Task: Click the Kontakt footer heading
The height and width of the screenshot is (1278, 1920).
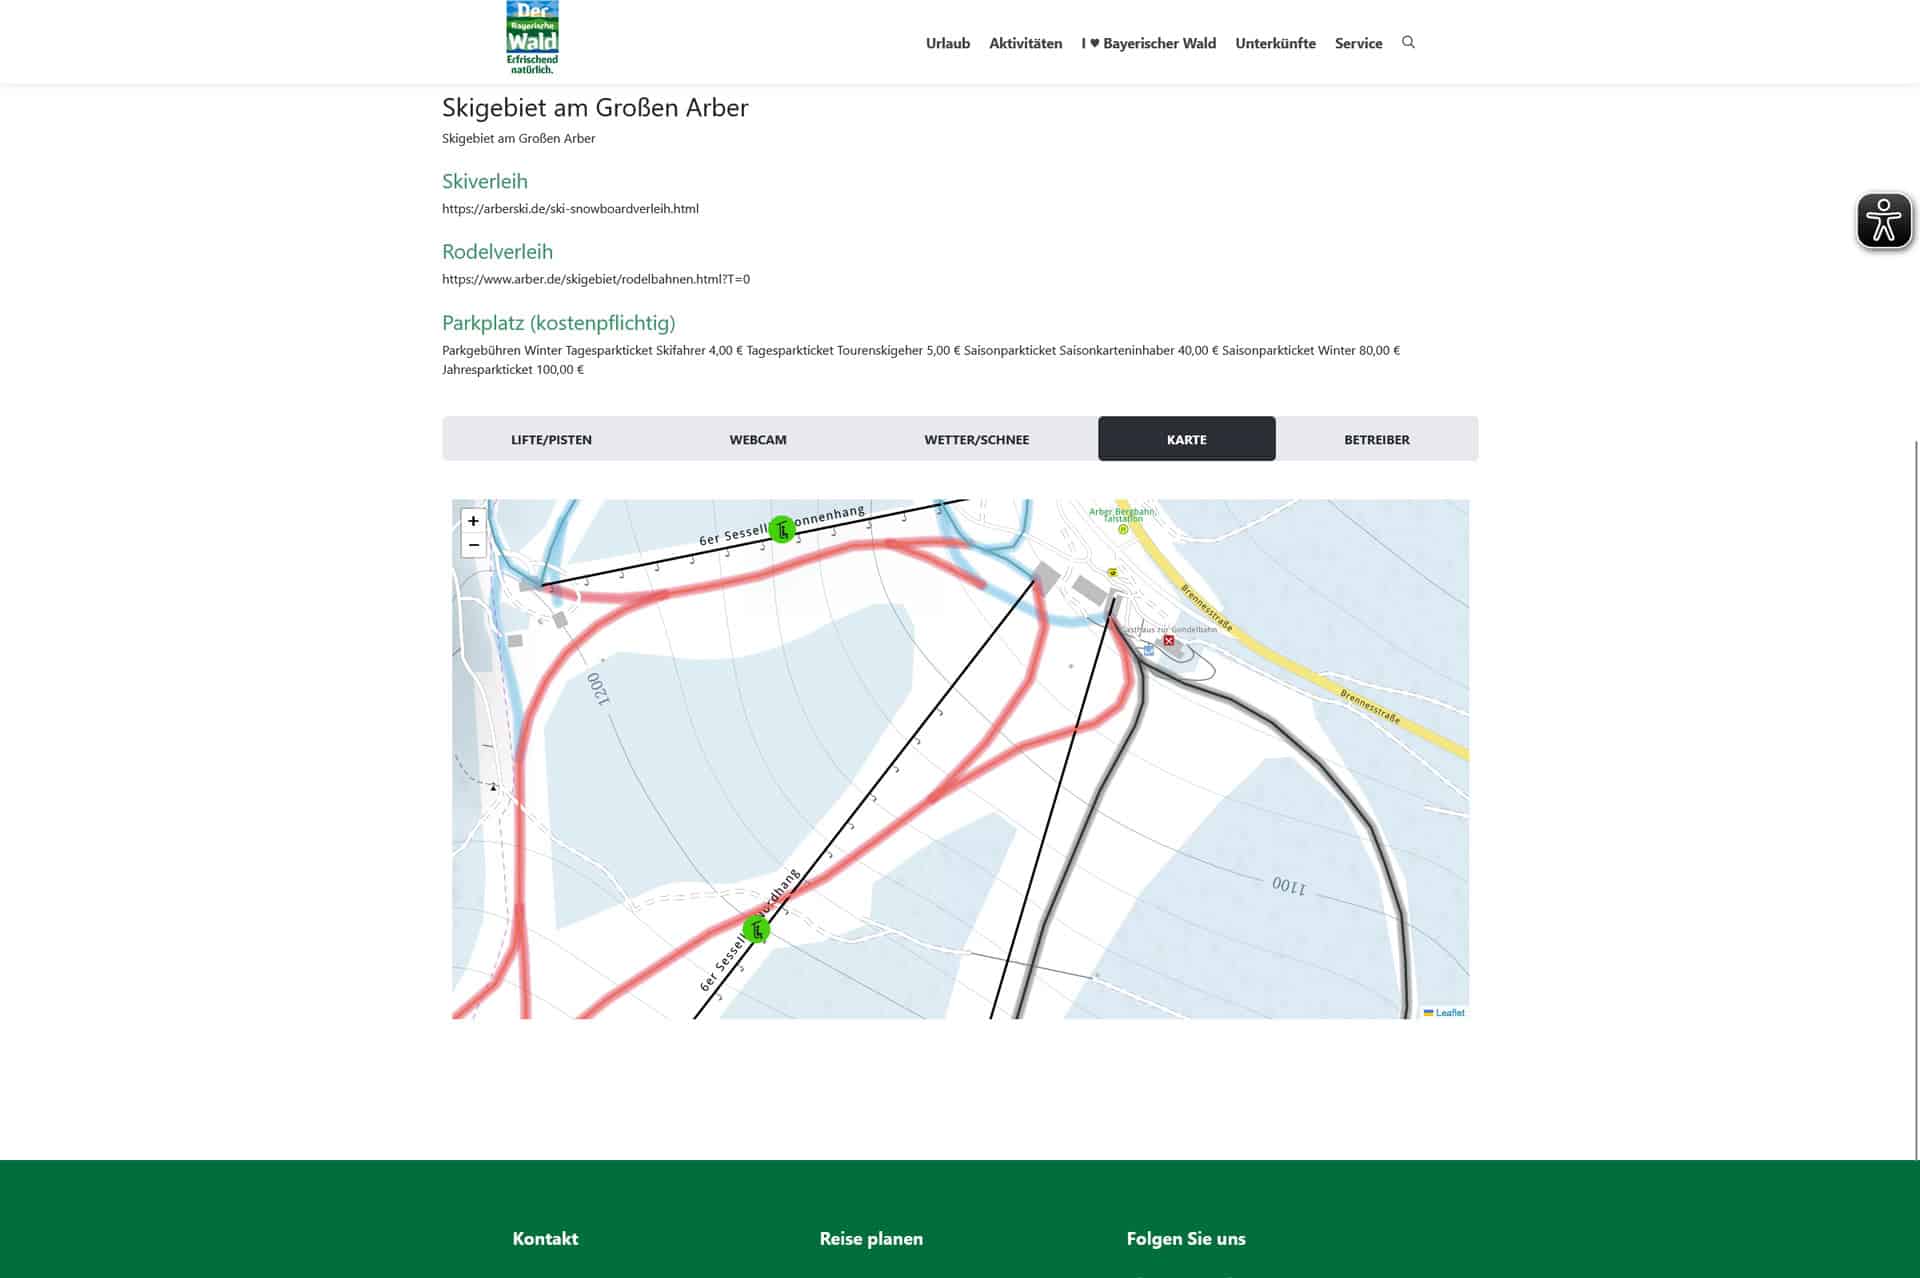Action: (545, 1238)
